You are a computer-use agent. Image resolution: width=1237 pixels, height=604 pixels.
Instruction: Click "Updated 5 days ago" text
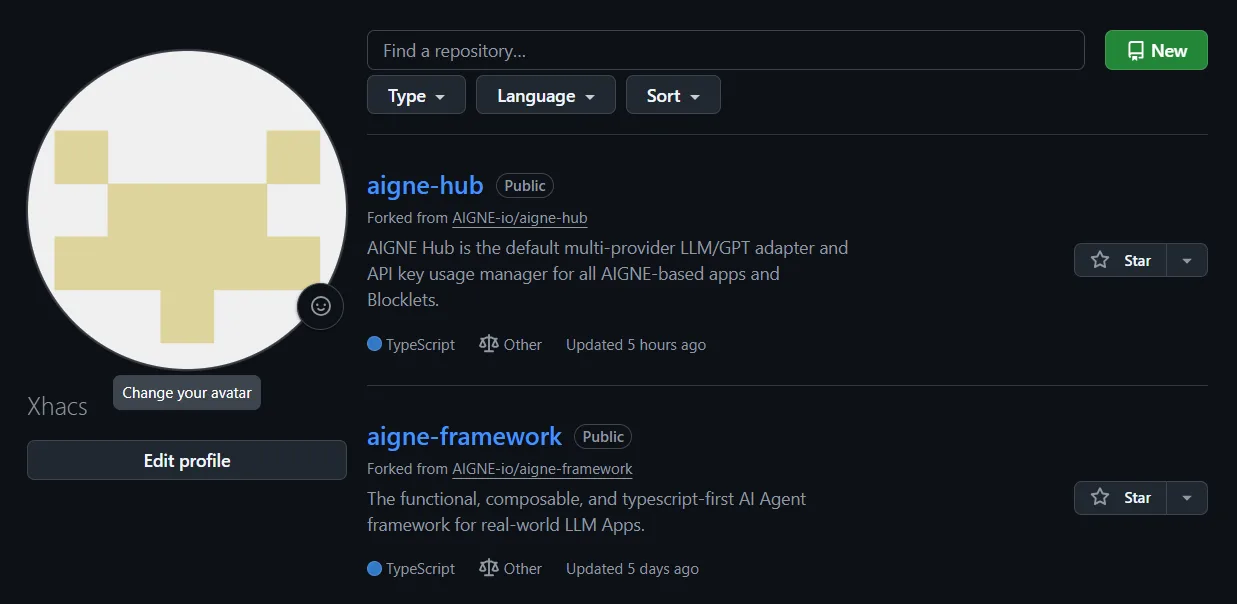(x=632, y=568)
